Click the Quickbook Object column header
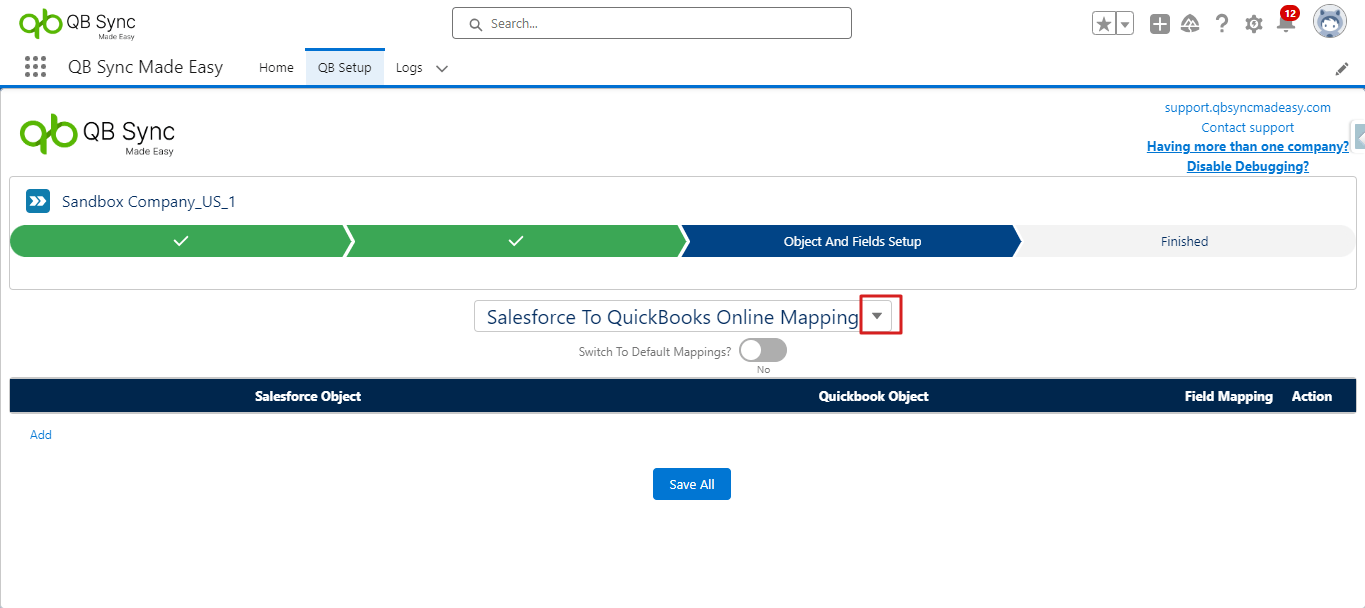Image resolution: width=1365 pixels, height=608 pixels. click(874, 396)
